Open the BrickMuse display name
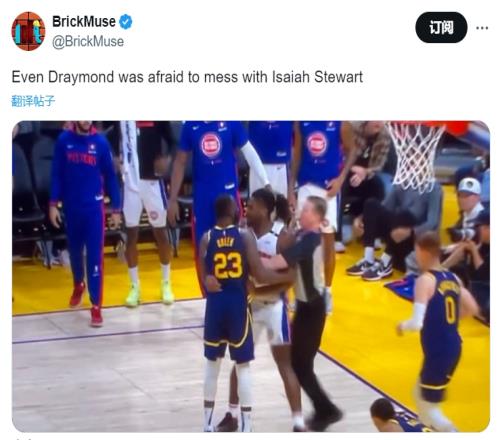 click(x=84, y=22)
